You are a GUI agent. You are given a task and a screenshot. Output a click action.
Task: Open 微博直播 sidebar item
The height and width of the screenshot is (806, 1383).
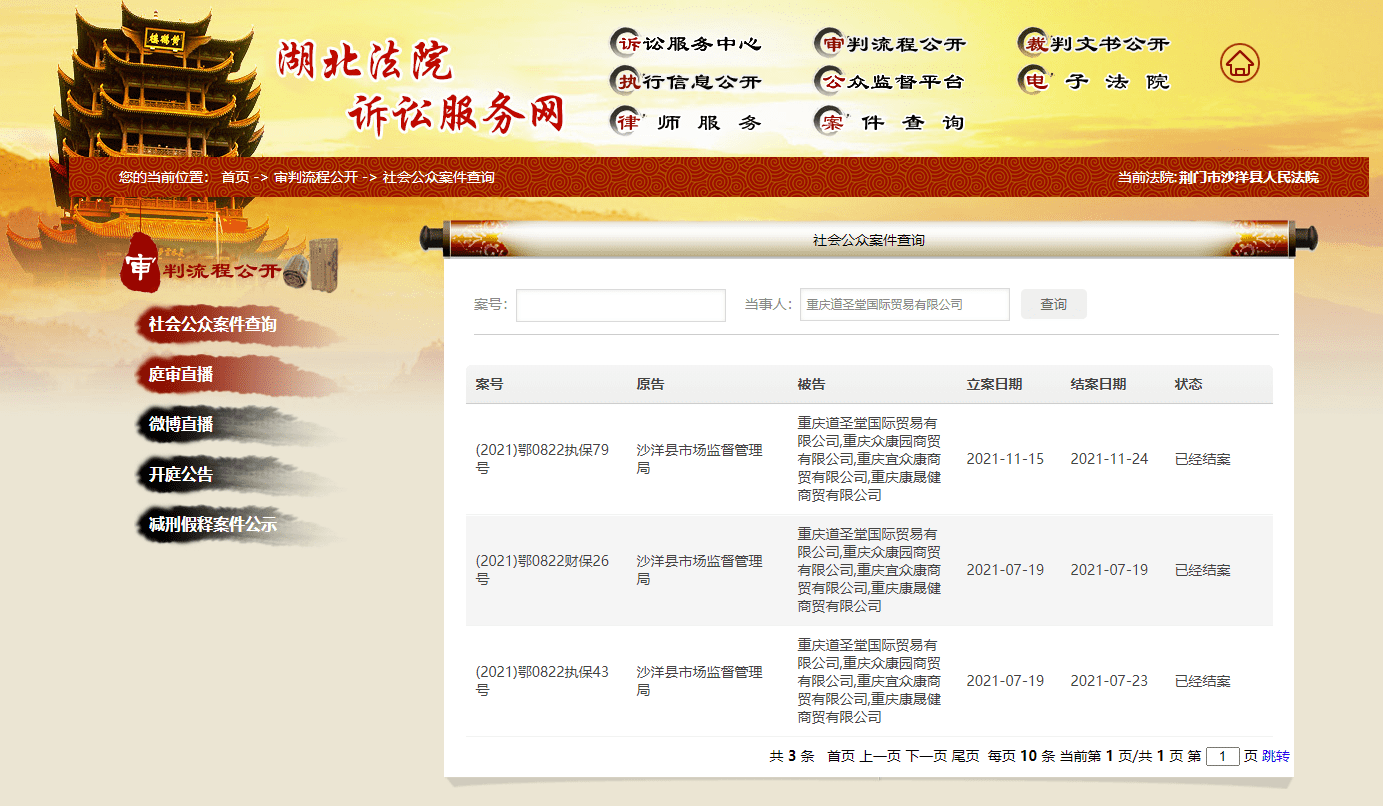click(181, 425)
